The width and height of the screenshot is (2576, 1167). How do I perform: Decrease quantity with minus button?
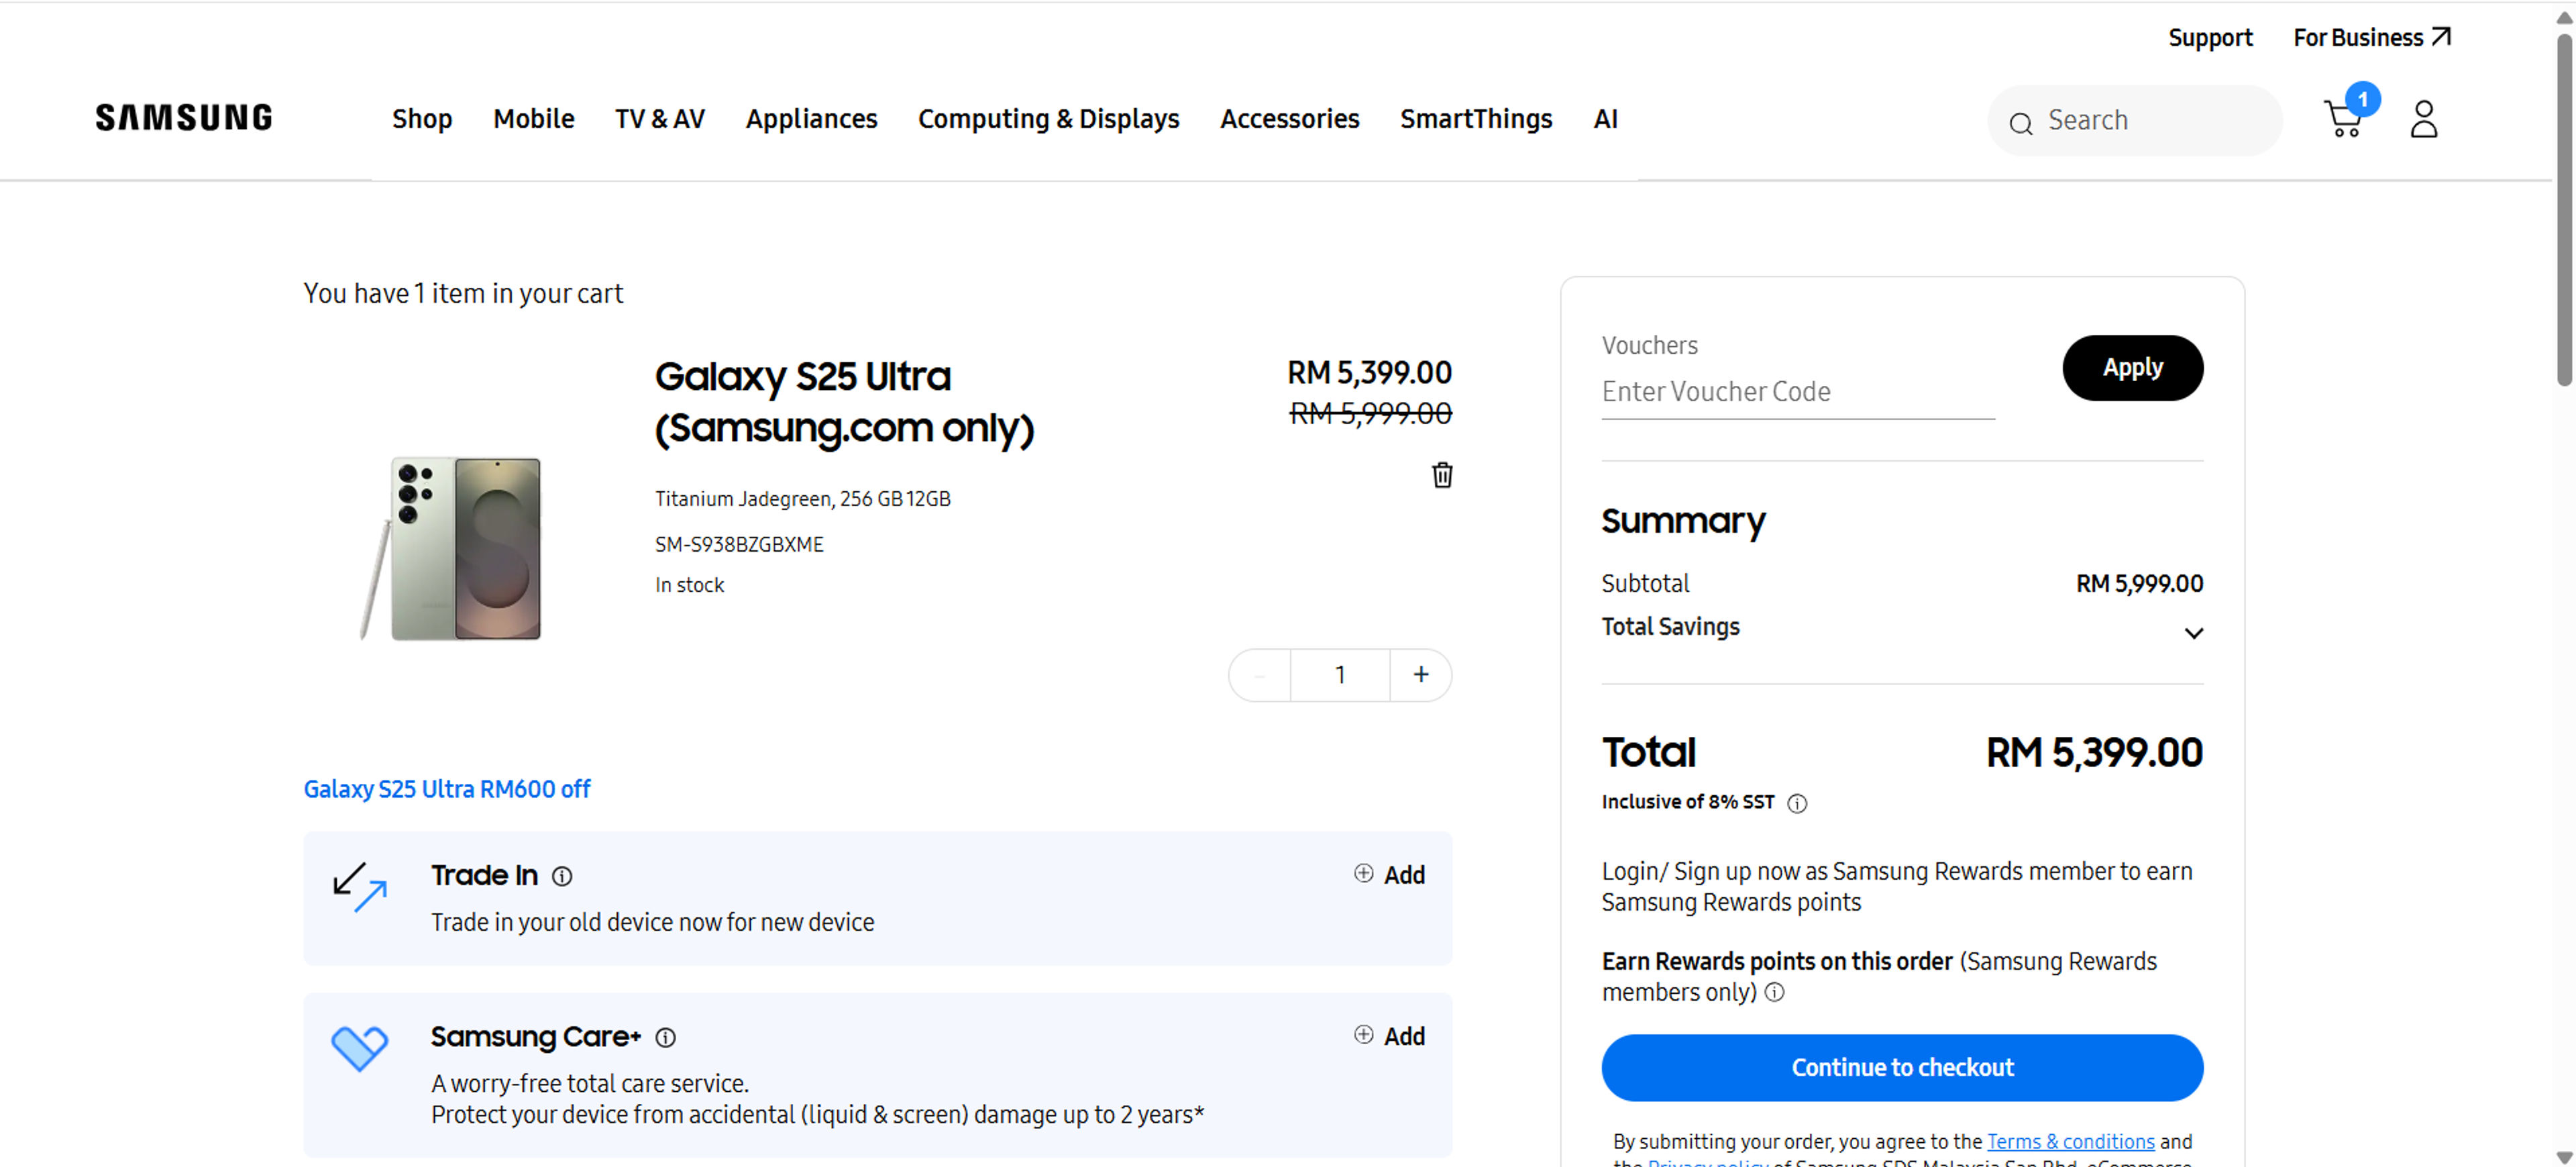pos(1259,675)
